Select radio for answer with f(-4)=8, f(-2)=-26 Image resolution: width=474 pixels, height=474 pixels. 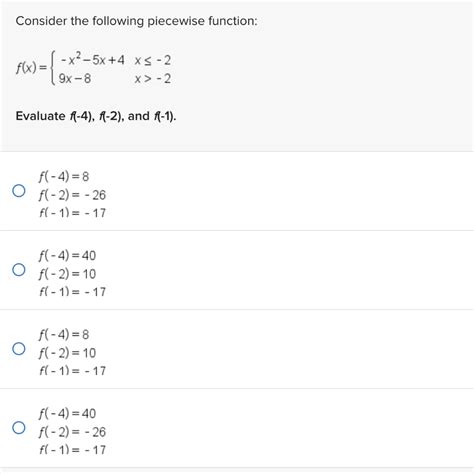(x=19, y=191)
